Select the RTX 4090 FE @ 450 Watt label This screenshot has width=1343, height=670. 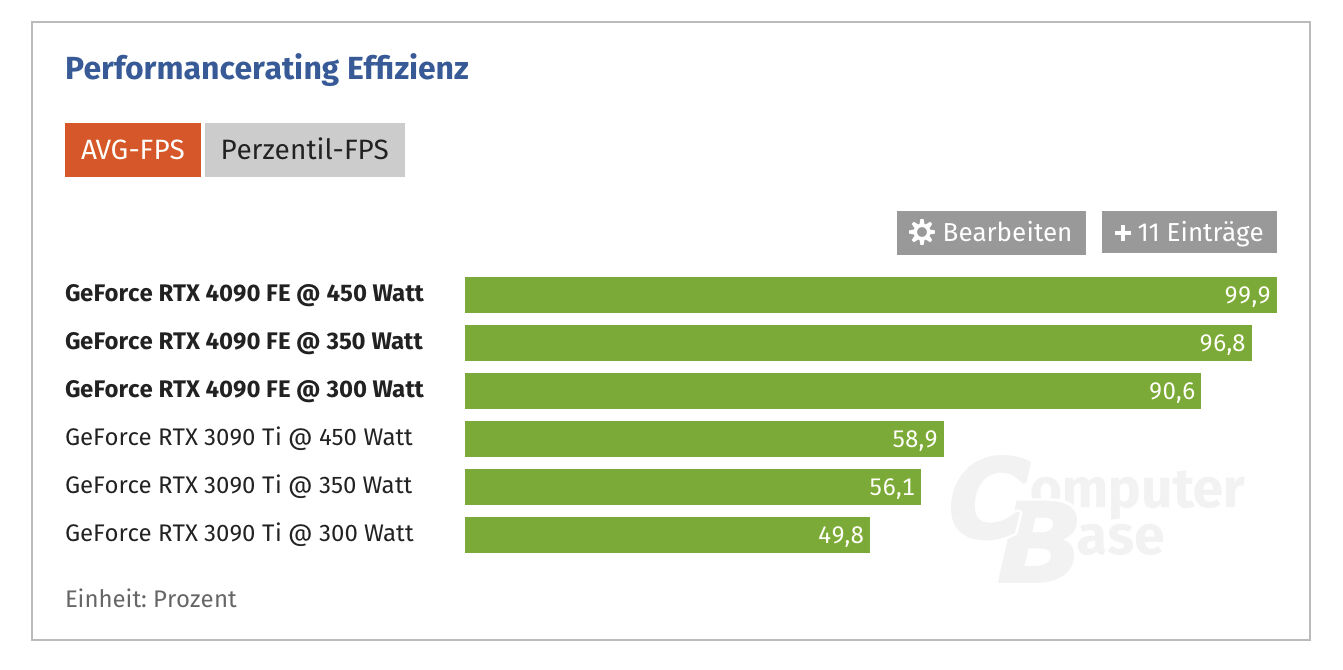click(x=244, y=294)
